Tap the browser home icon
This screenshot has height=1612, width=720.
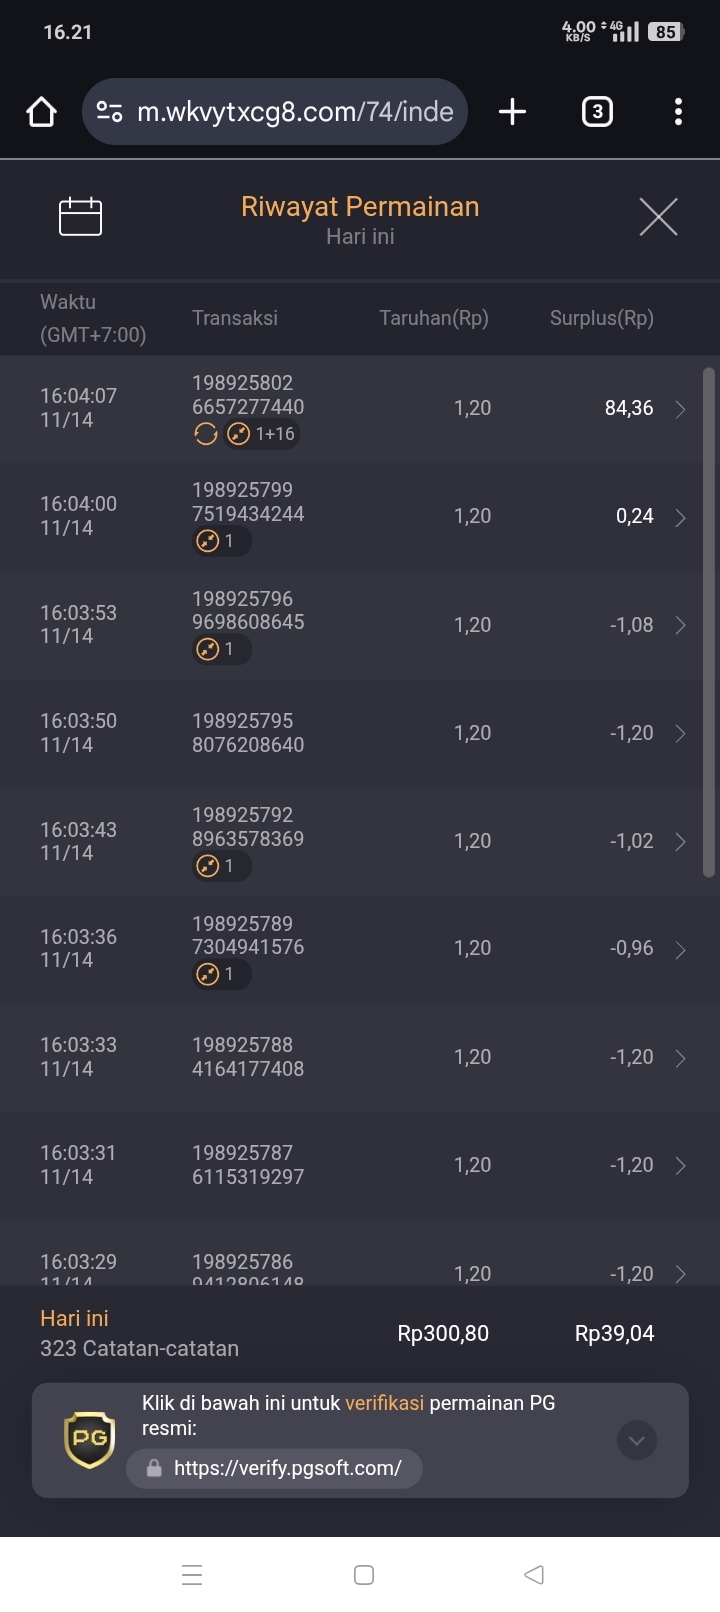tap(41, 112)
